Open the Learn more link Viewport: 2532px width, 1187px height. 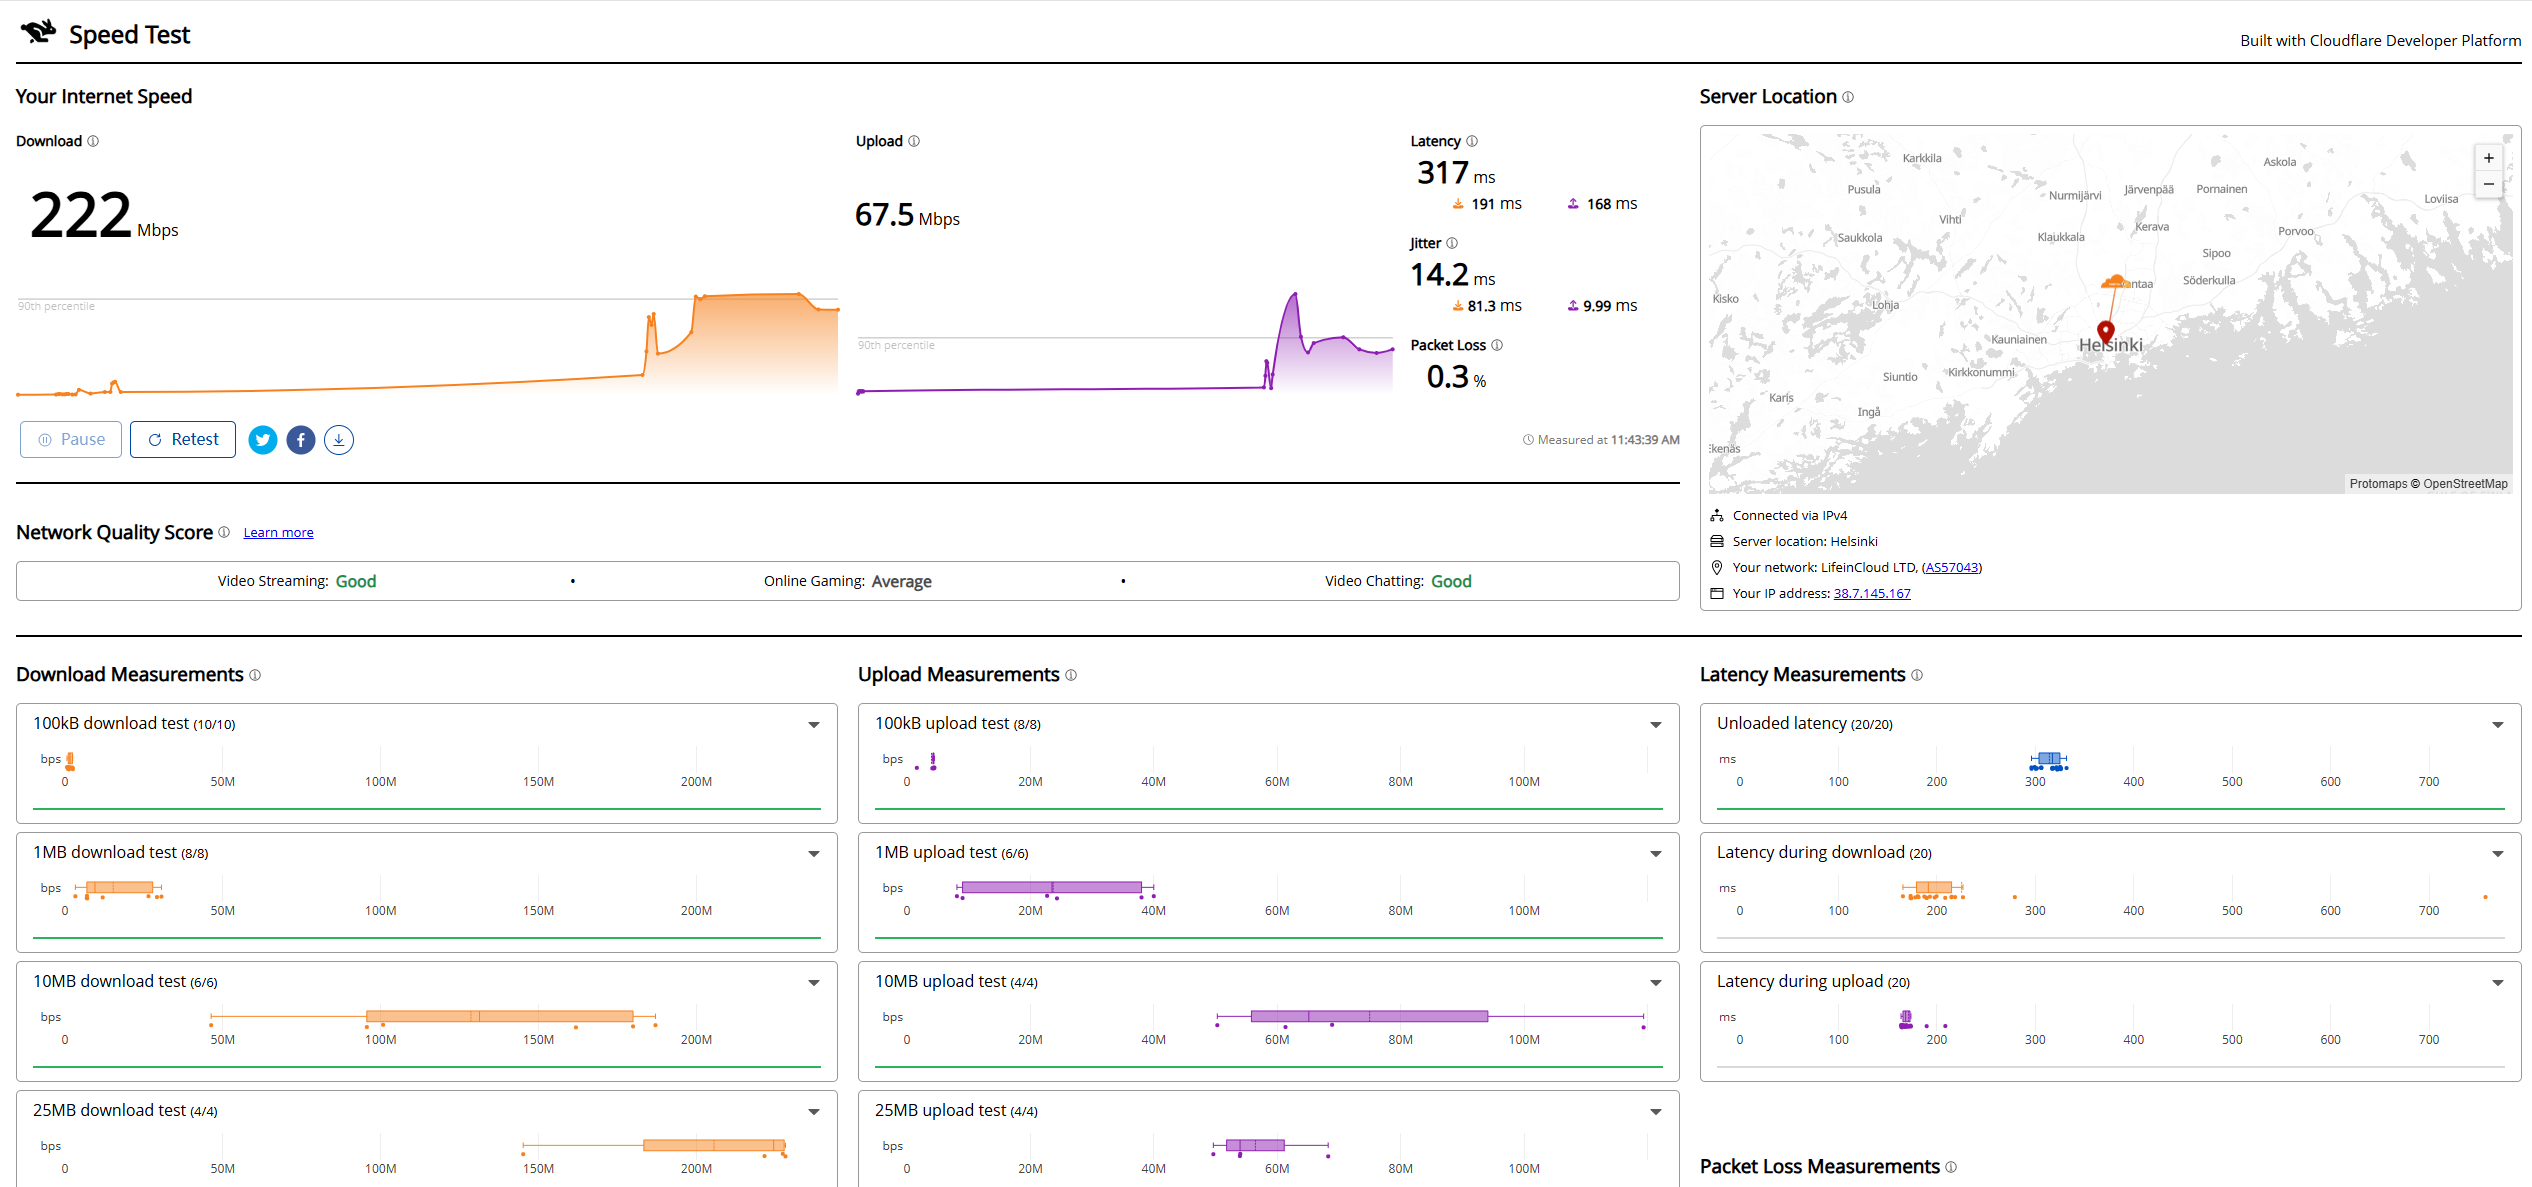(x=278, y=533)
